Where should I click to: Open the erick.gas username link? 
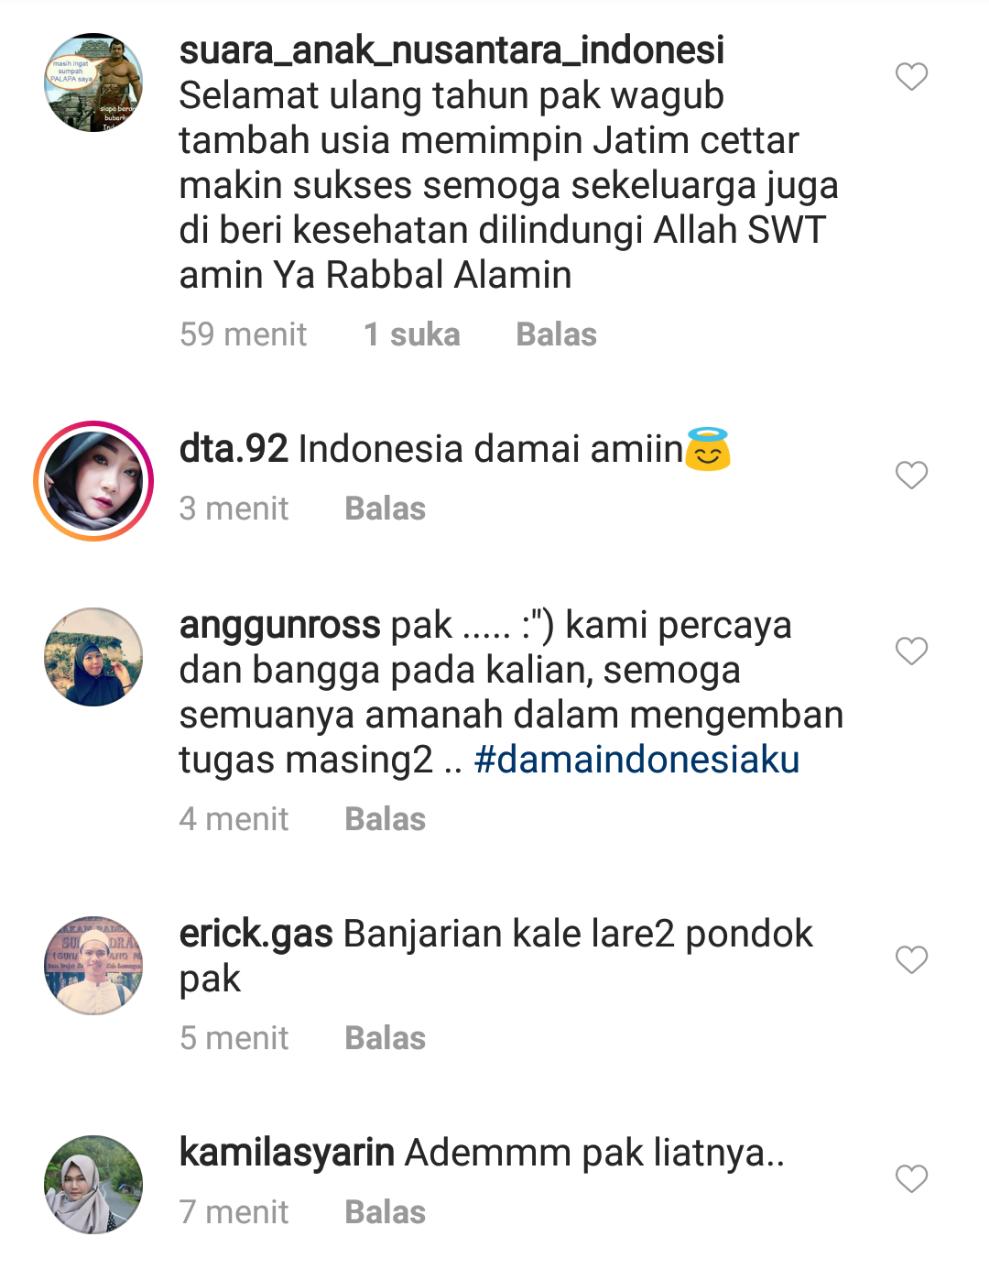pos(256,934)
